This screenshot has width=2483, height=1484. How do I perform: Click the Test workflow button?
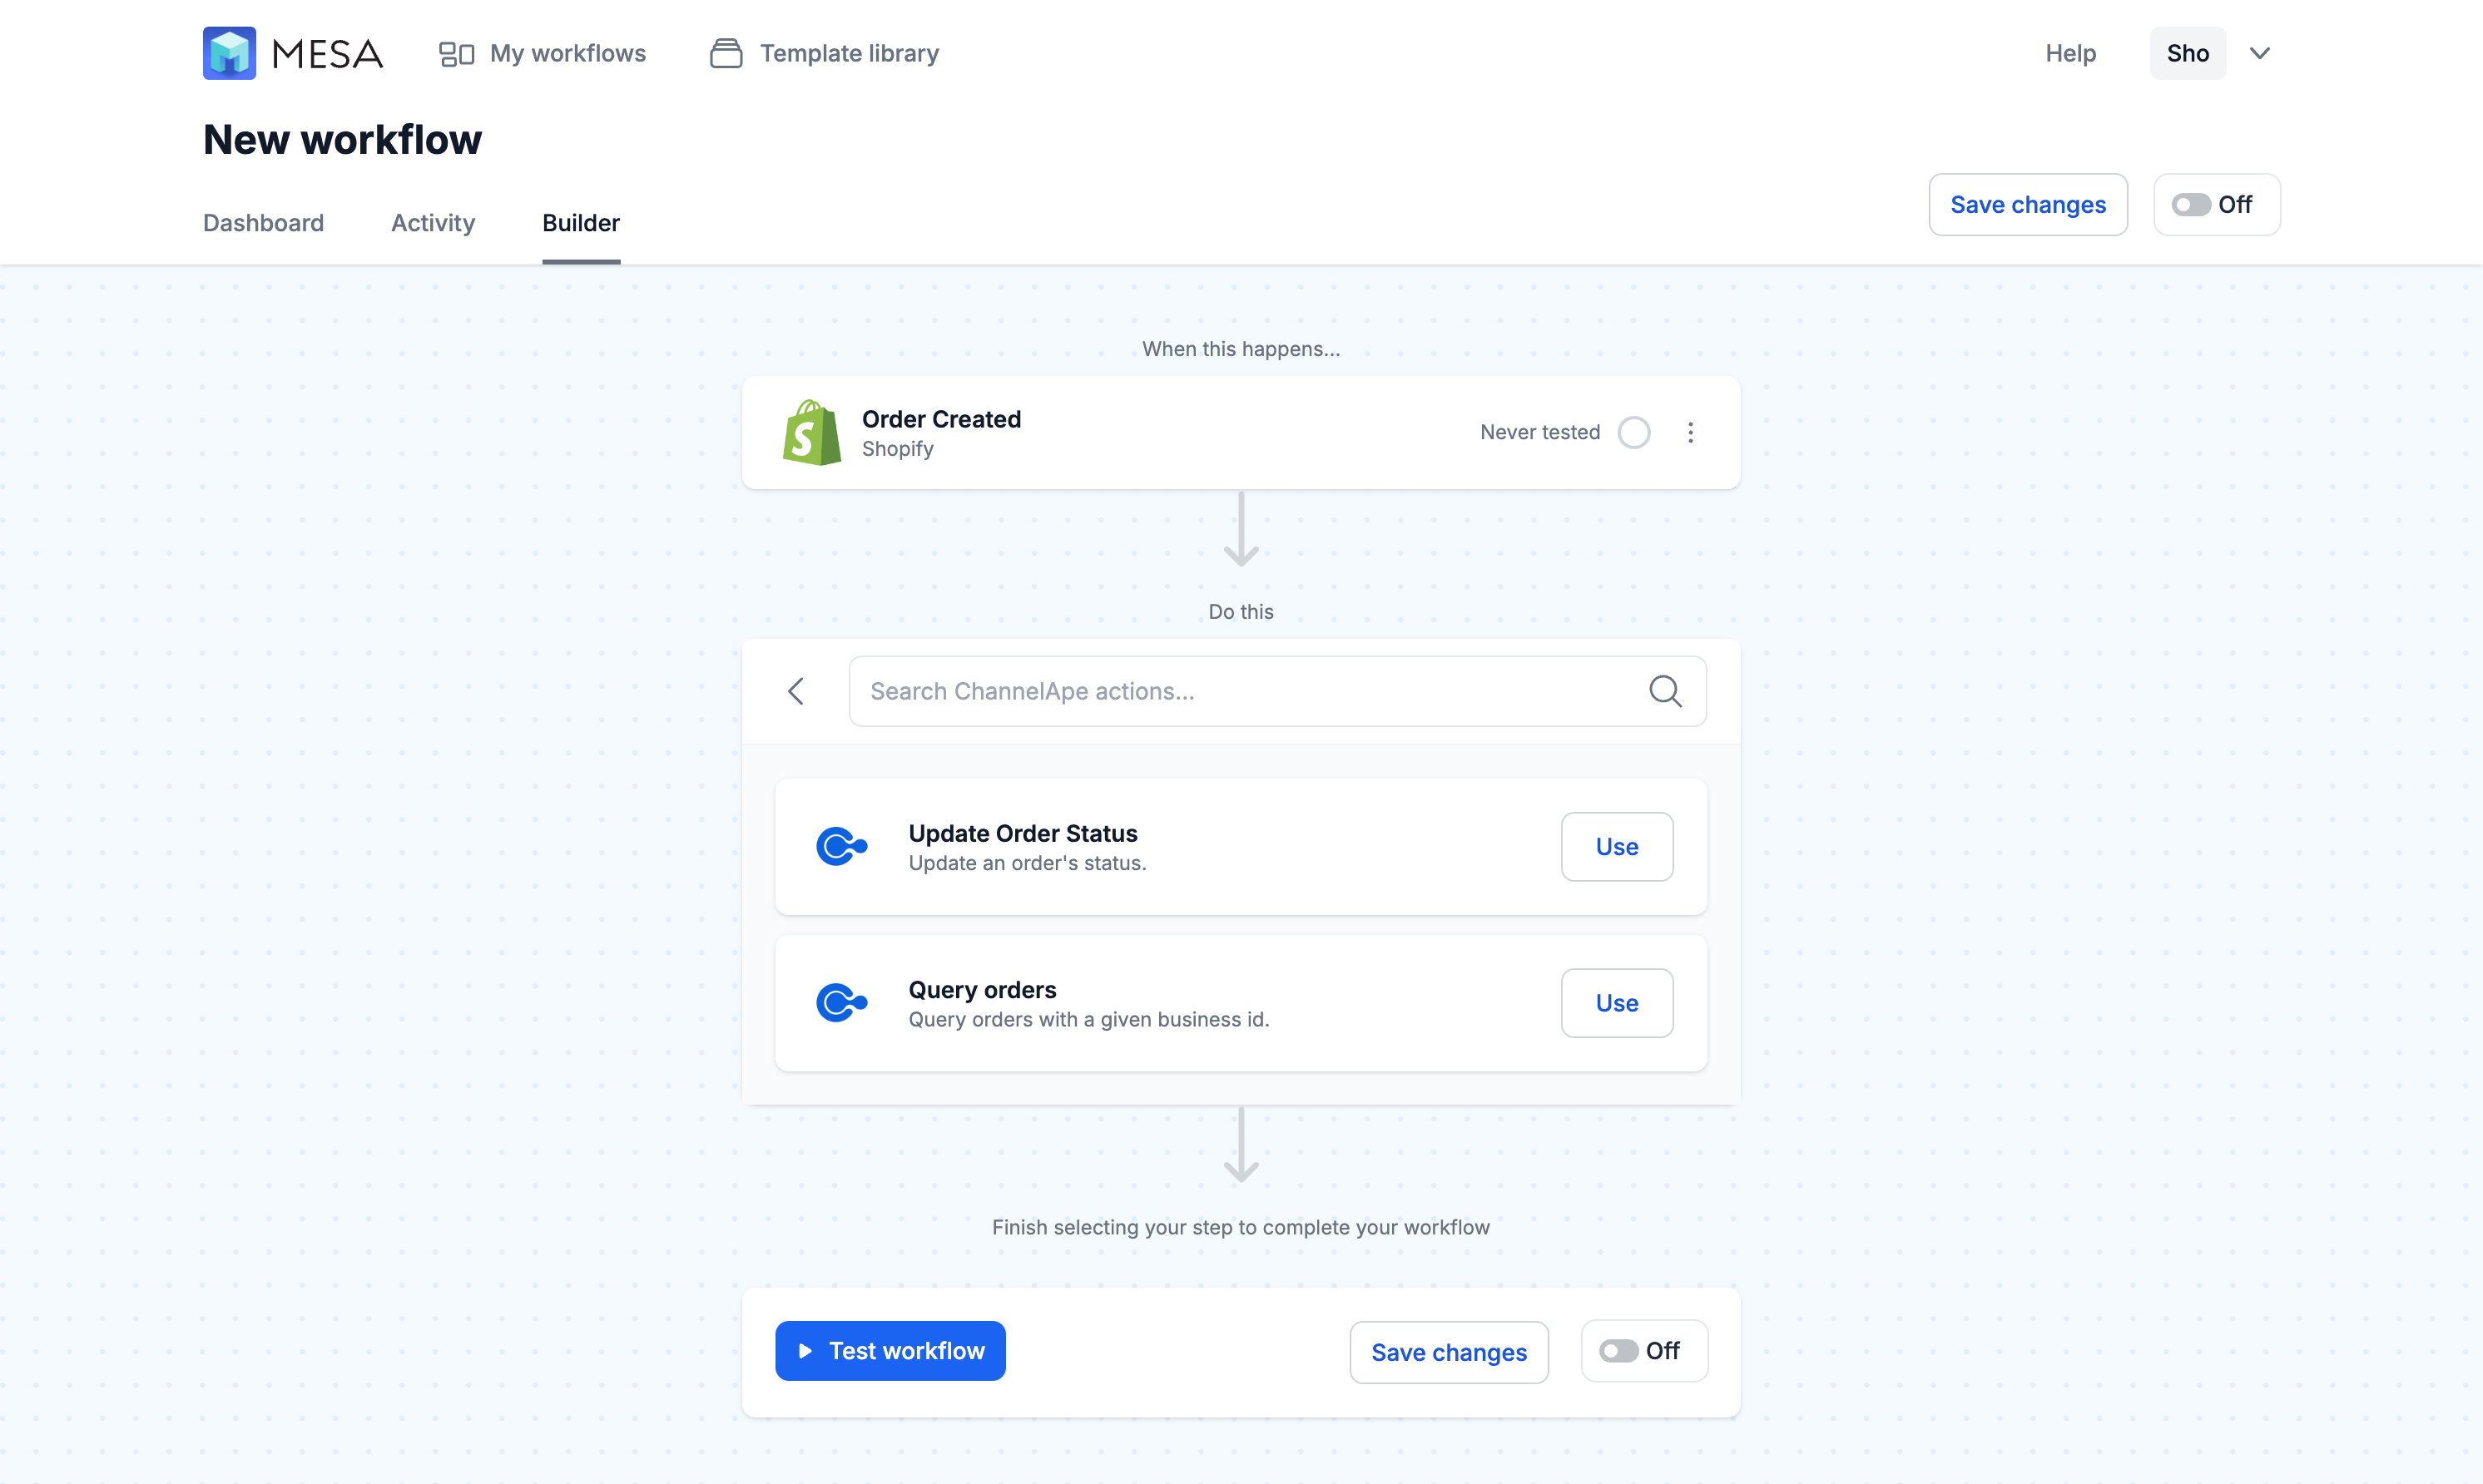click(890, 1351)
